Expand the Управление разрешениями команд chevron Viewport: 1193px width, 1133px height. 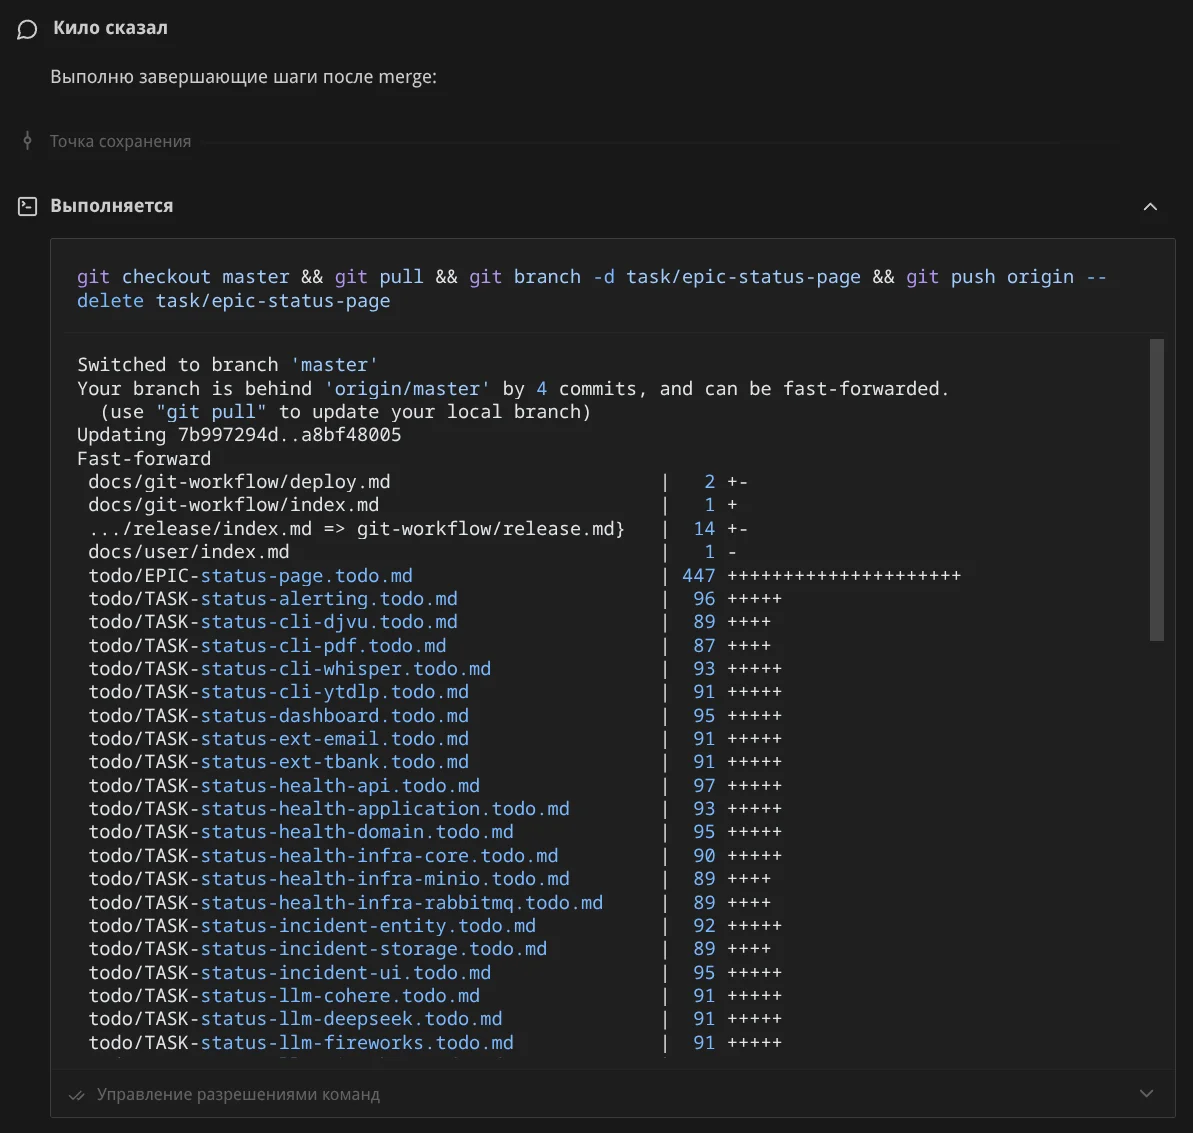coord(1146,1094)
